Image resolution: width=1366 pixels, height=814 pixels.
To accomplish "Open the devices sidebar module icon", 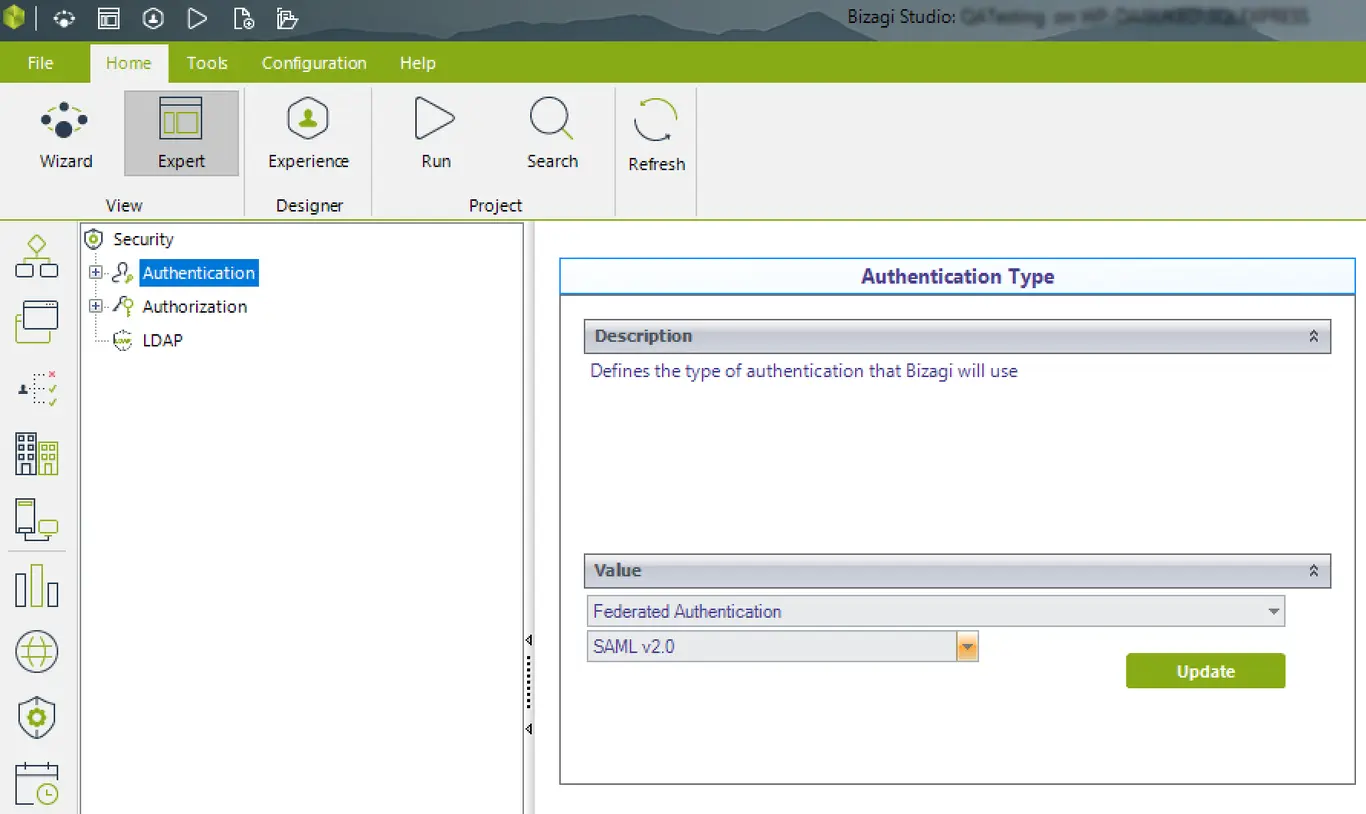I will (x=37, y=520).
